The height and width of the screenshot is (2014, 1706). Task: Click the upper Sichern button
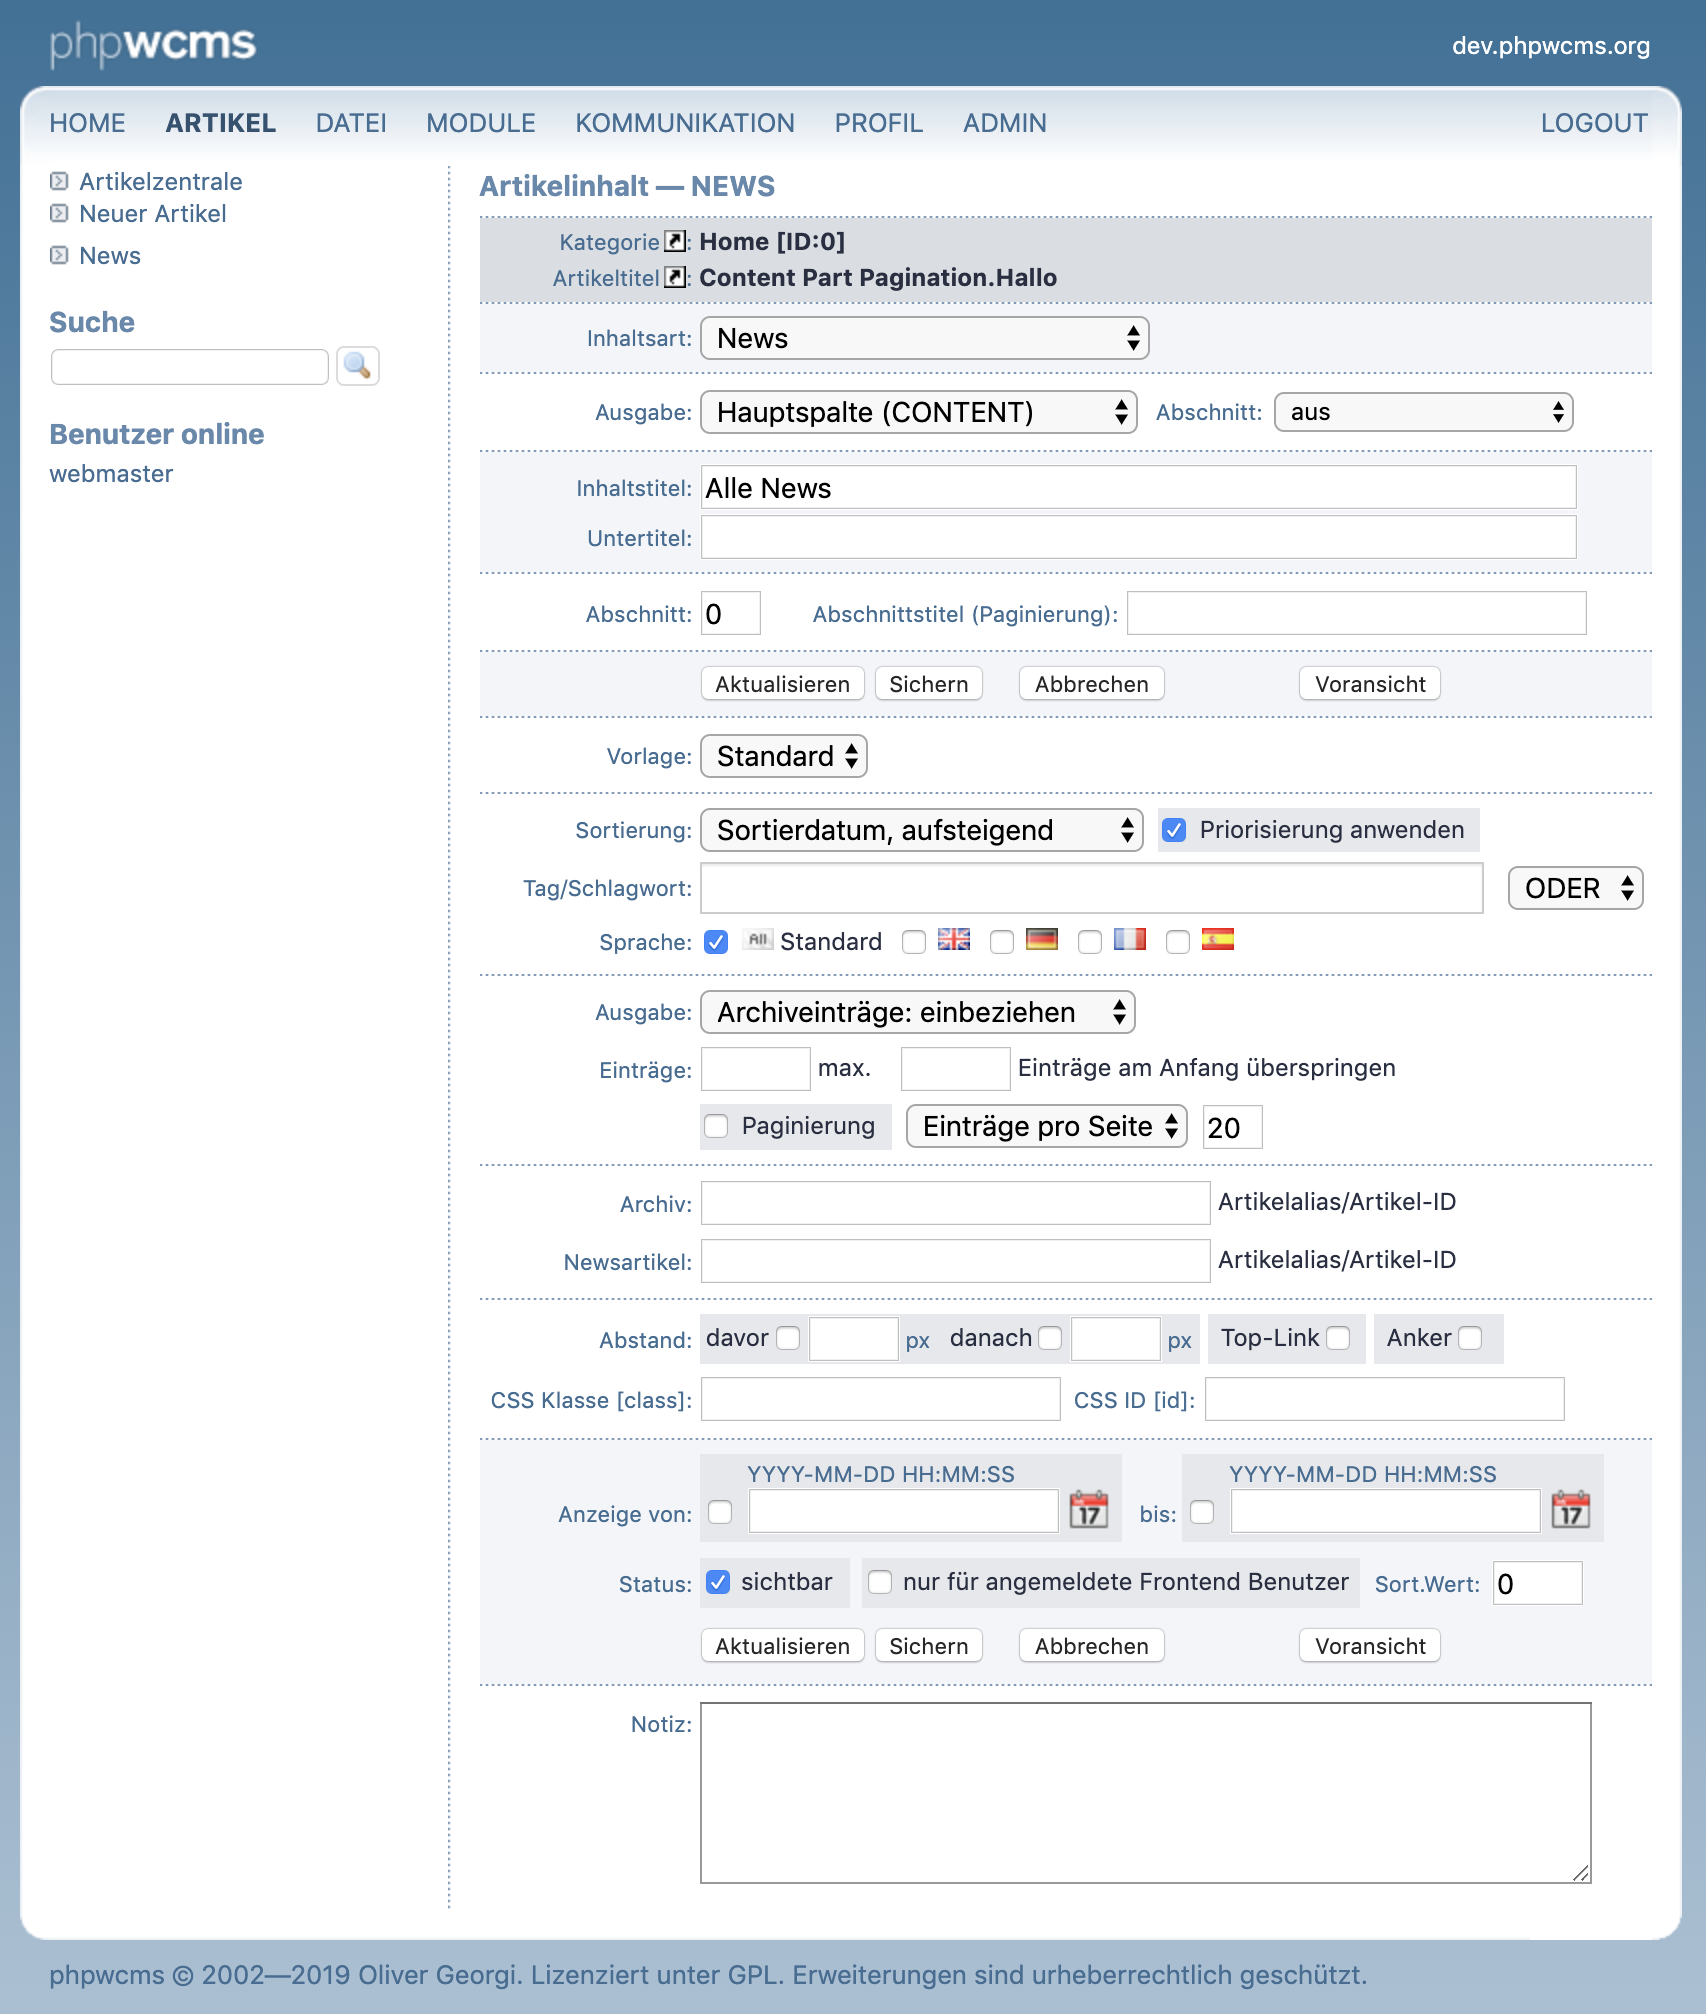click(x=929, y=684)
